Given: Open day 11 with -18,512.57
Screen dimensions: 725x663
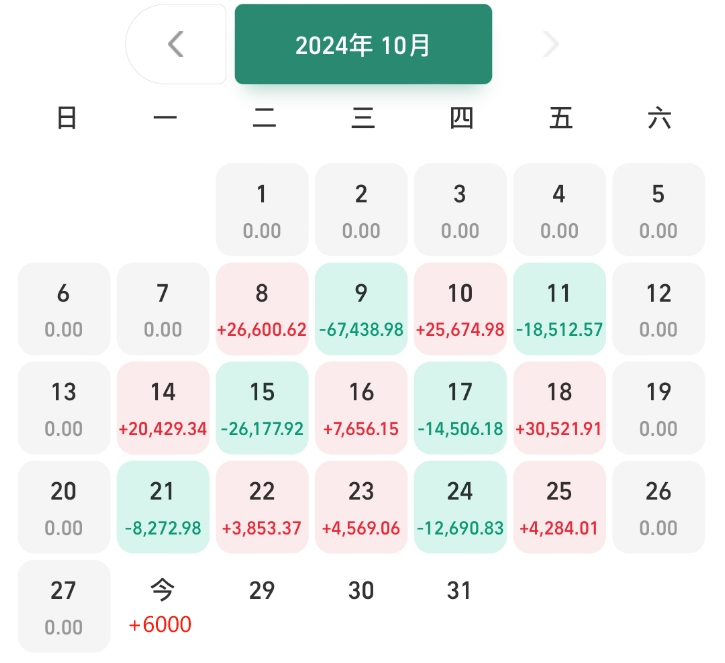Looking at the screenshot, I should coord(559,309).
